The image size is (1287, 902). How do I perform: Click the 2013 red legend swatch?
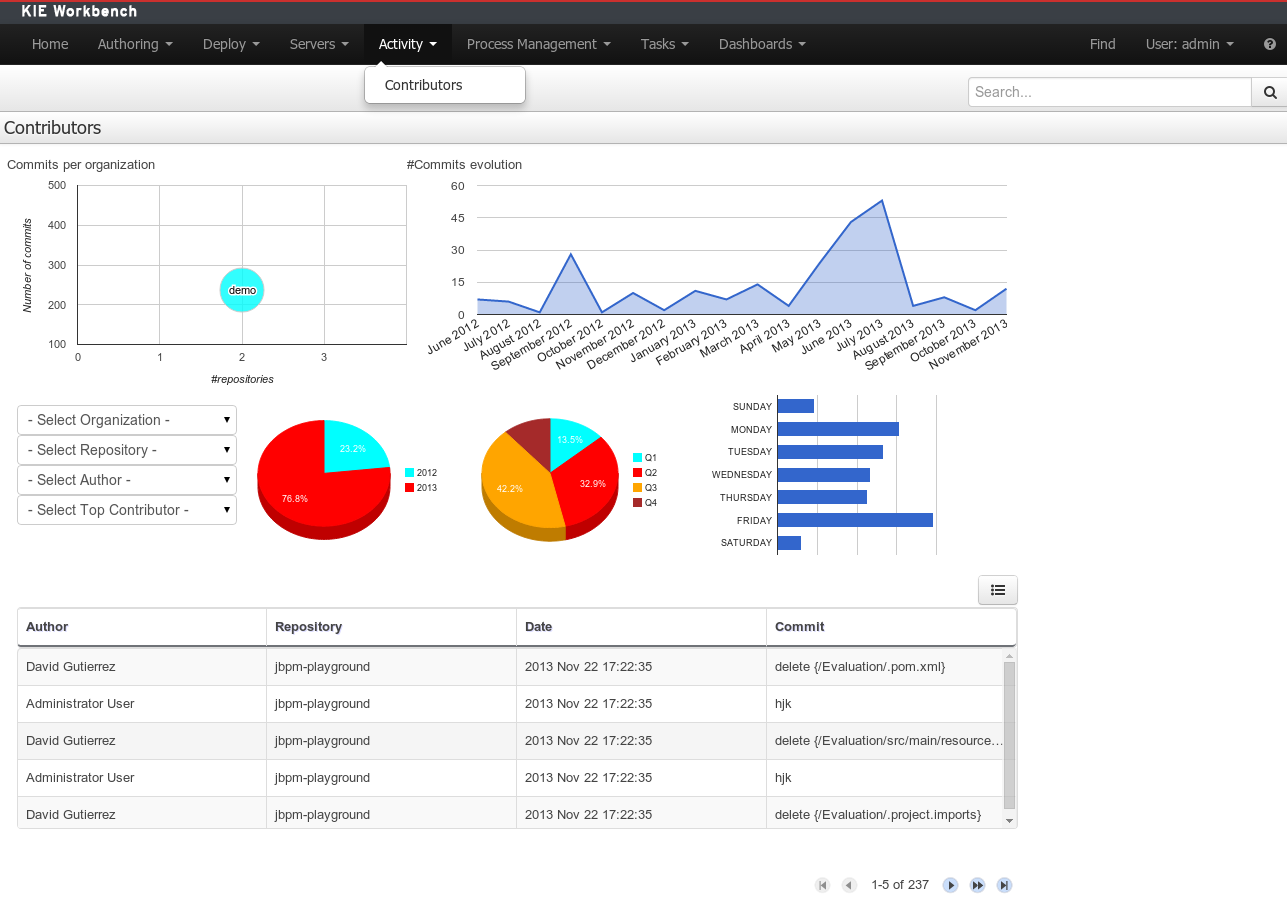point(410,488)
